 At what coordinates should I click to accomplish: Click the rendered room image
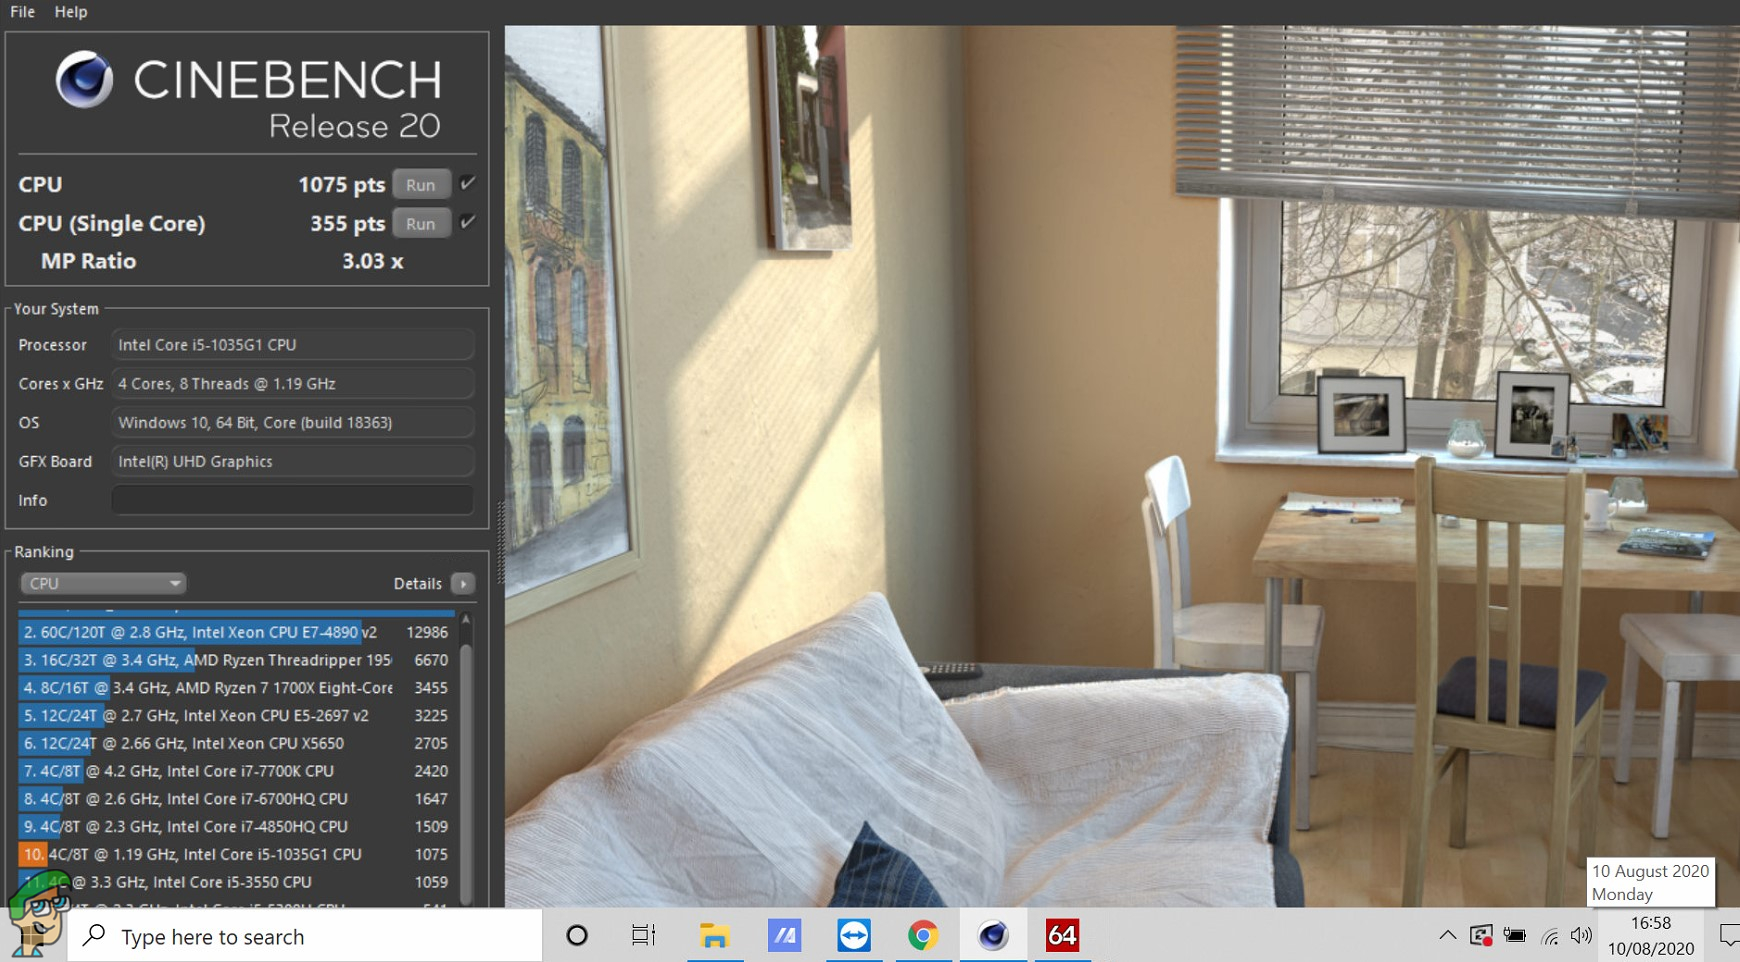coord(1122,466)
